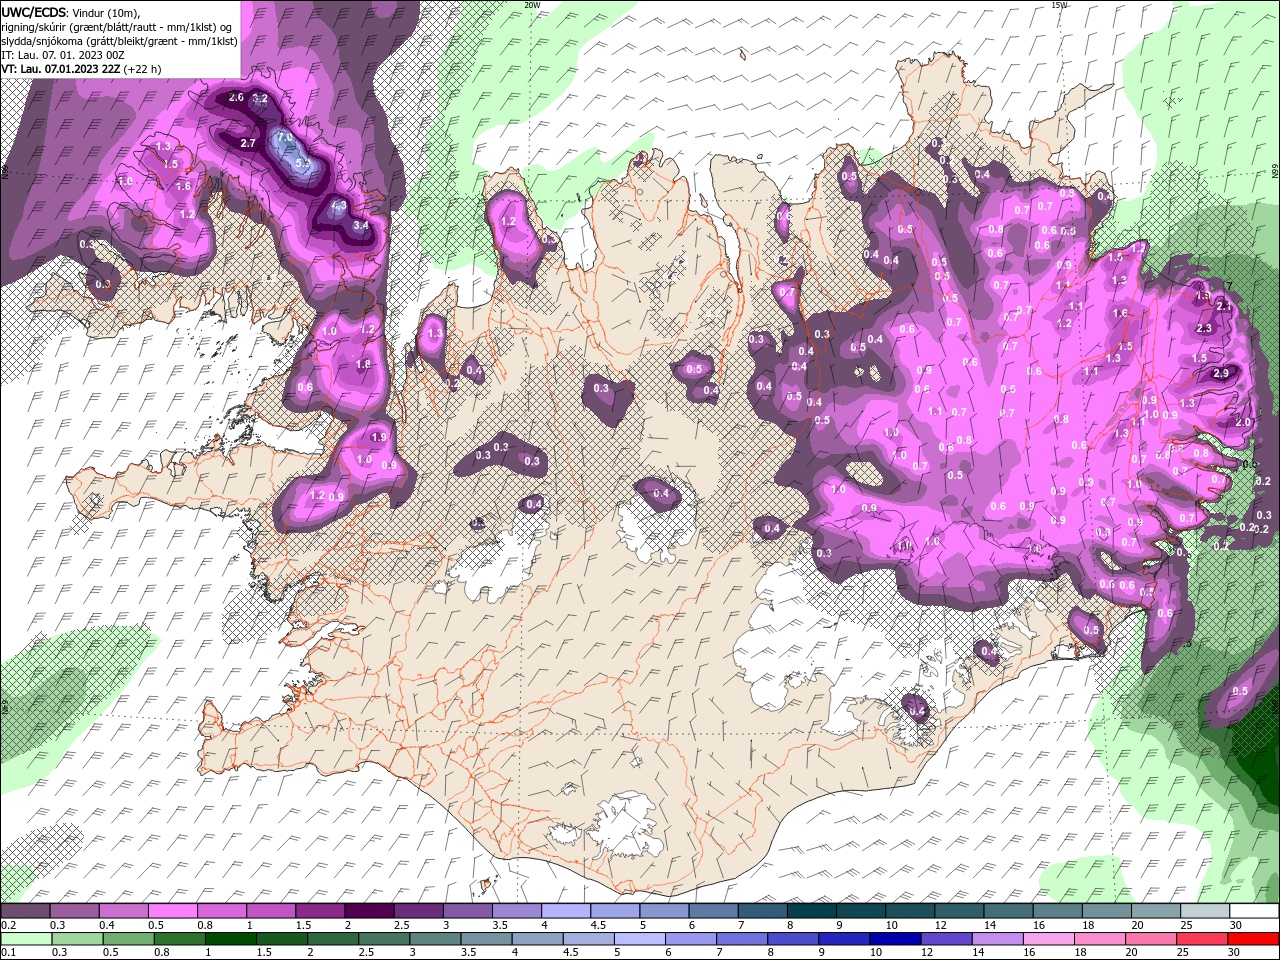The image size is (1280, 960).
Task: Click the 2.7 precipitation value label
Action: 248,144
